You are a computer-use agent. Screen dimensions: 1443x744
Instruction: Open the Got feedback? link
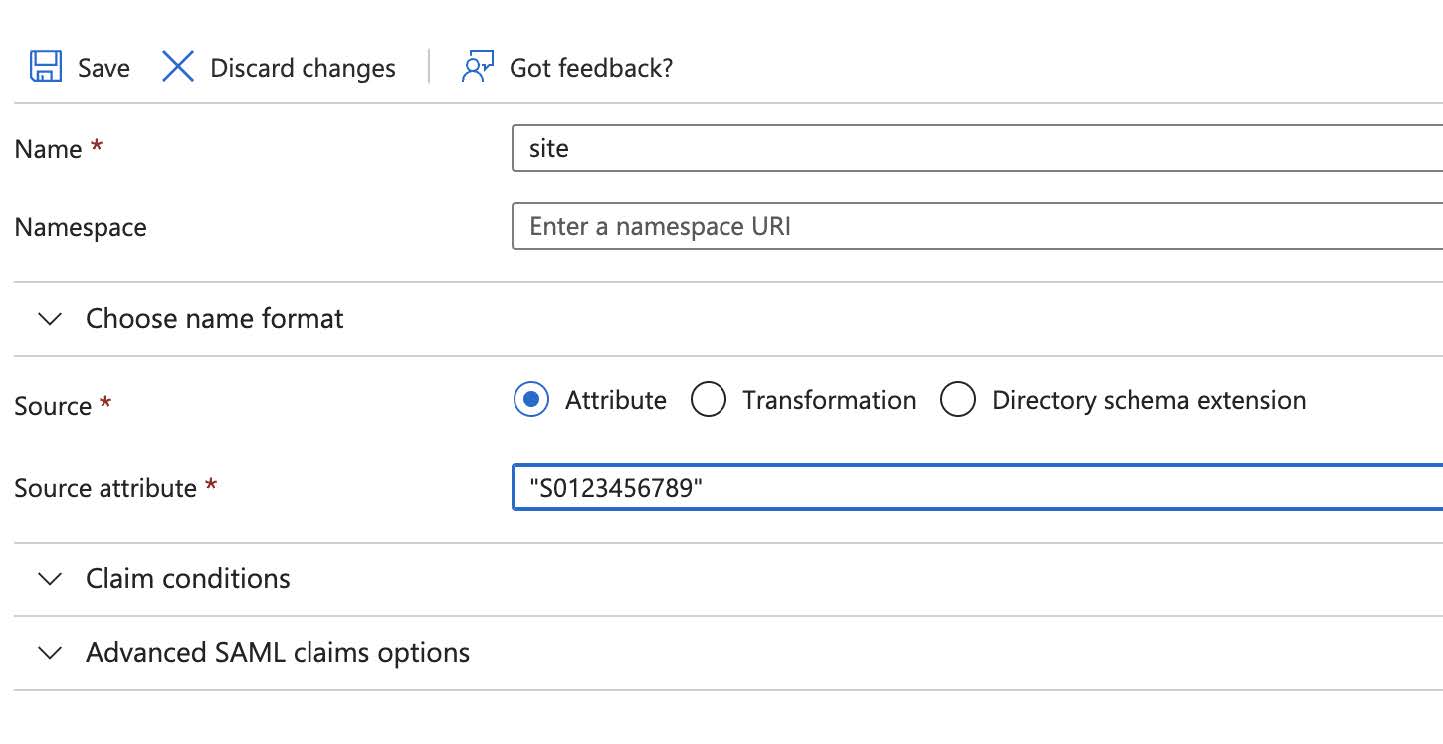(591, 68)
